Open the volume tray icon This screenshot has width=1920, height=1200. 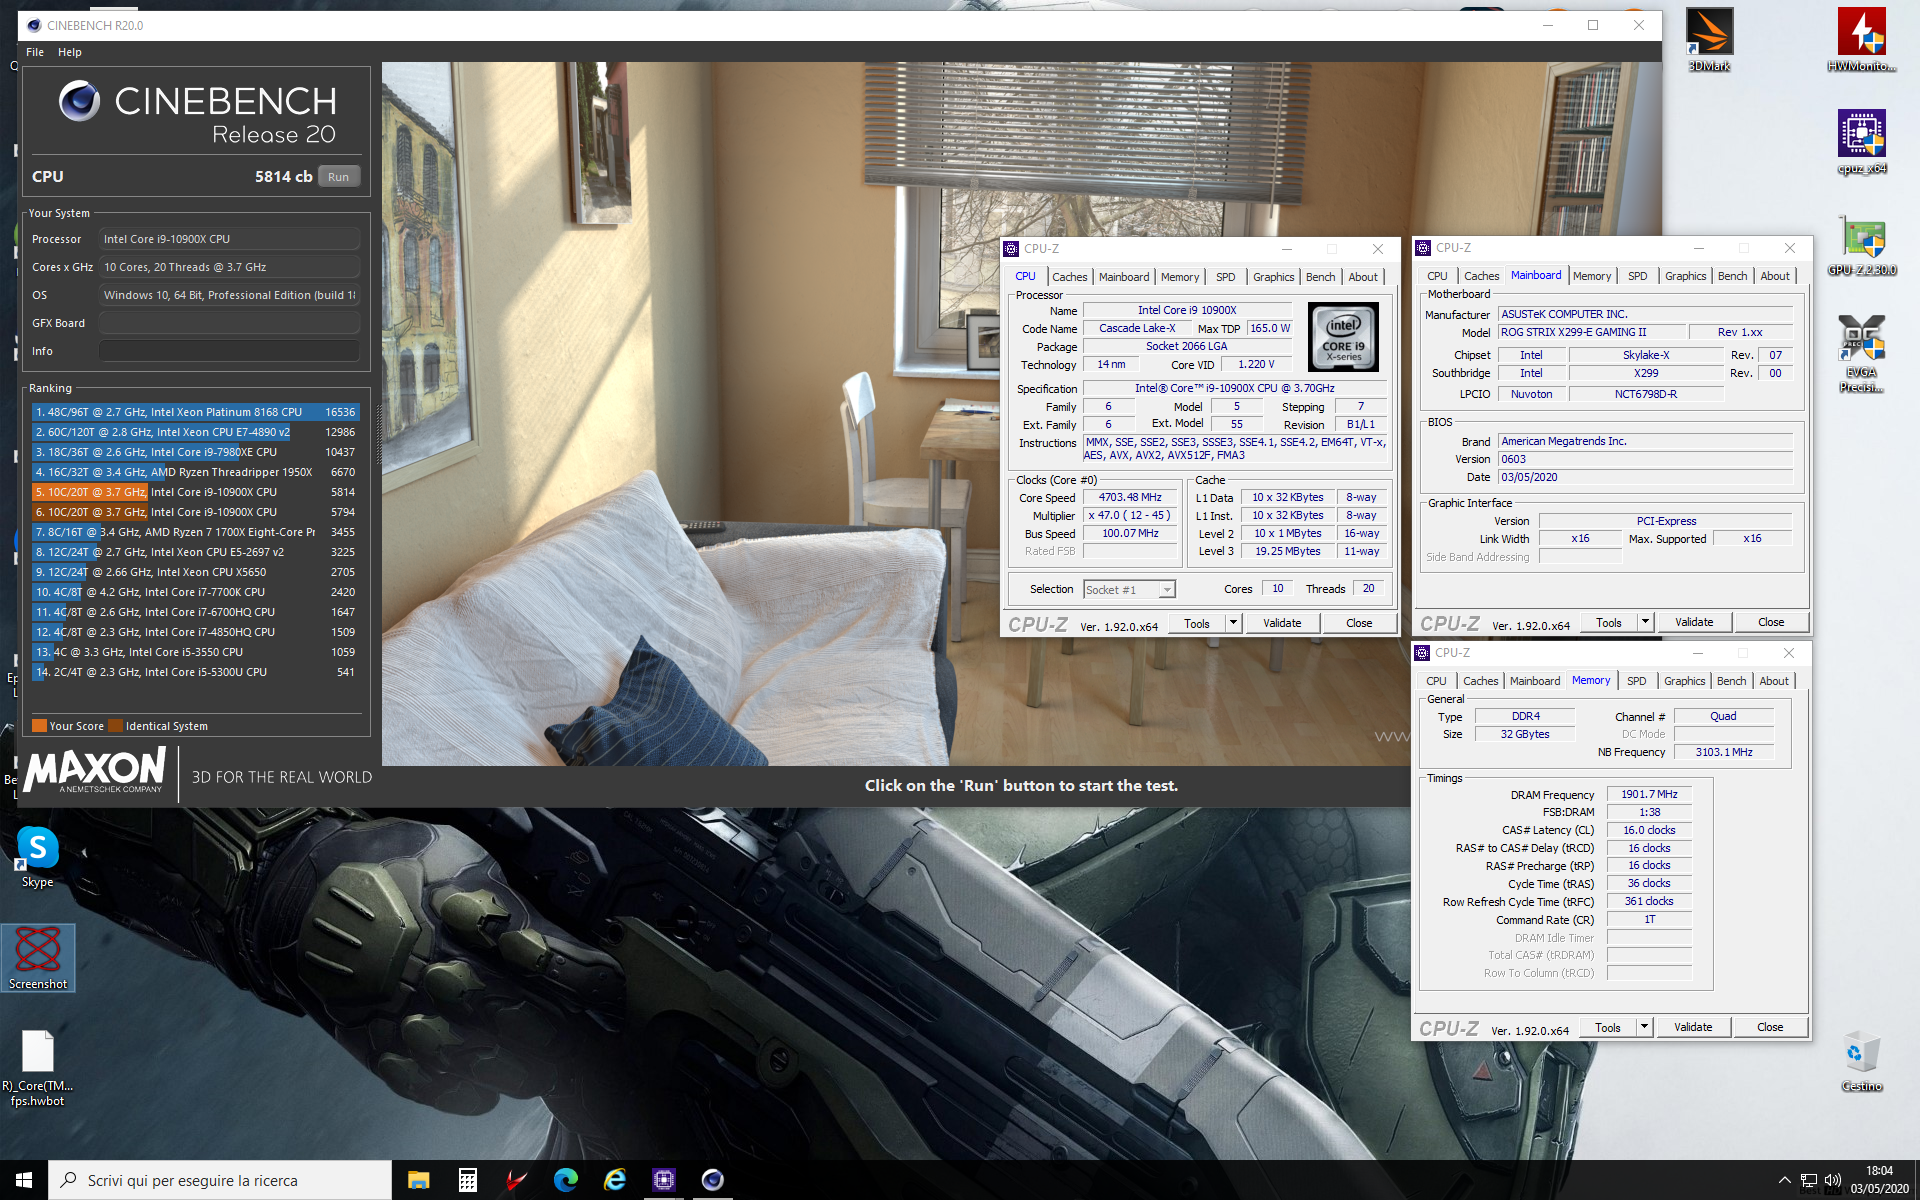1832,1181
